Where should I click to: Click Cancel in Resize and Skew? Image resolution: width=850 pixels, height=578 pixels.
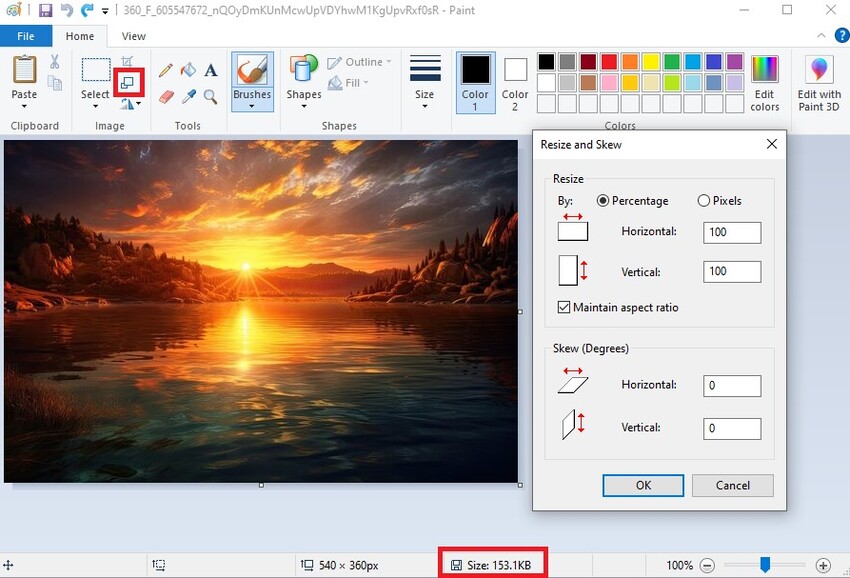coord(732,485)
